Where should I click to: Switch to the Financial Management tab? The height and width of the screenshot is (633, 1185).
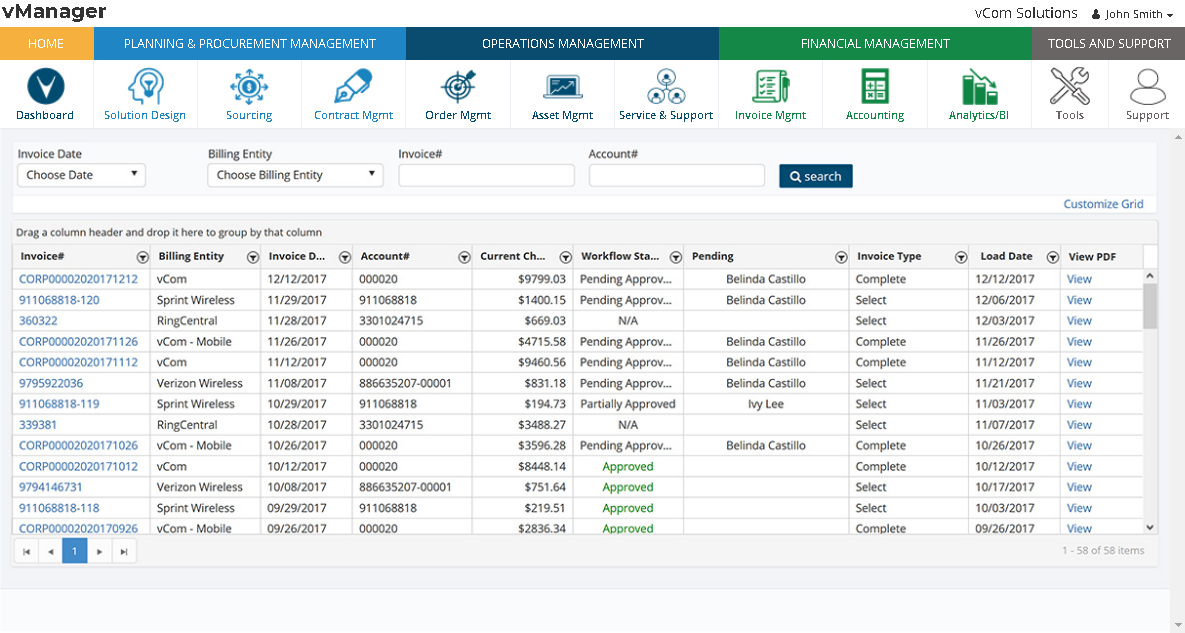[875, 44]
